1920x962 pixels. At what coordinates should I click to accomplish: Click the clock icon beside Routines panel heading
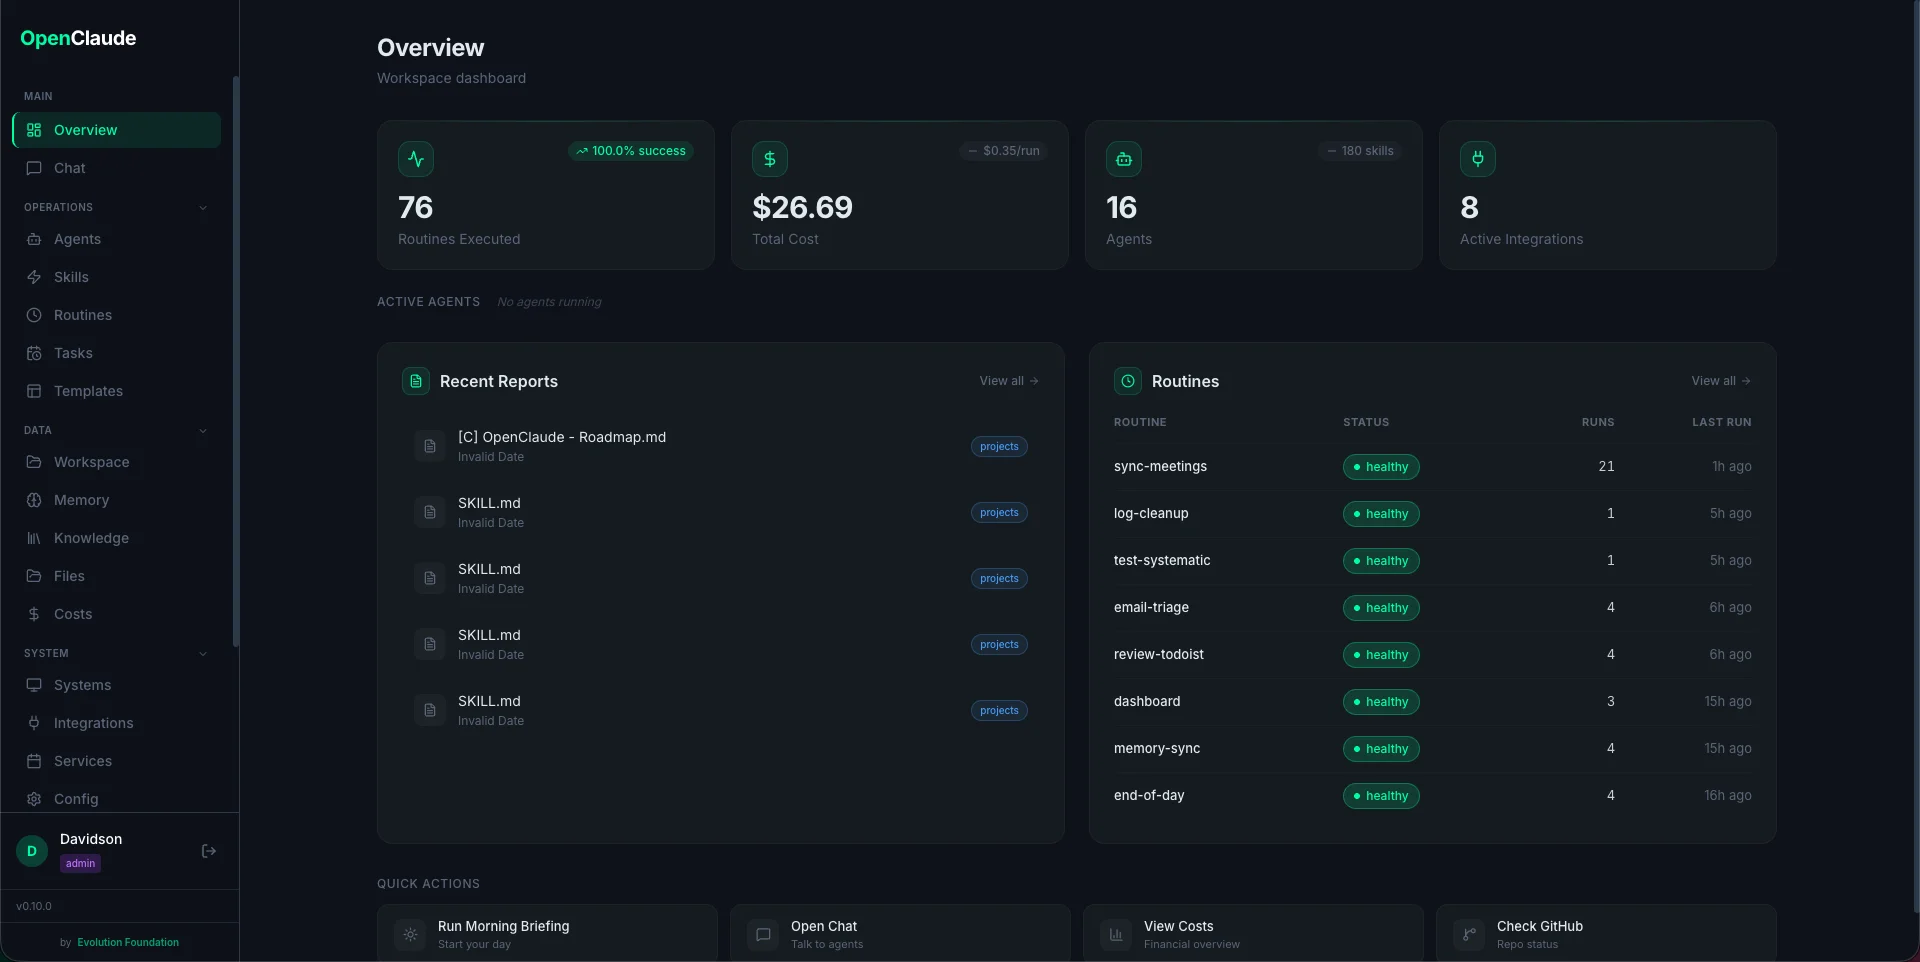pyautogui.click(x=1128, y=381)
